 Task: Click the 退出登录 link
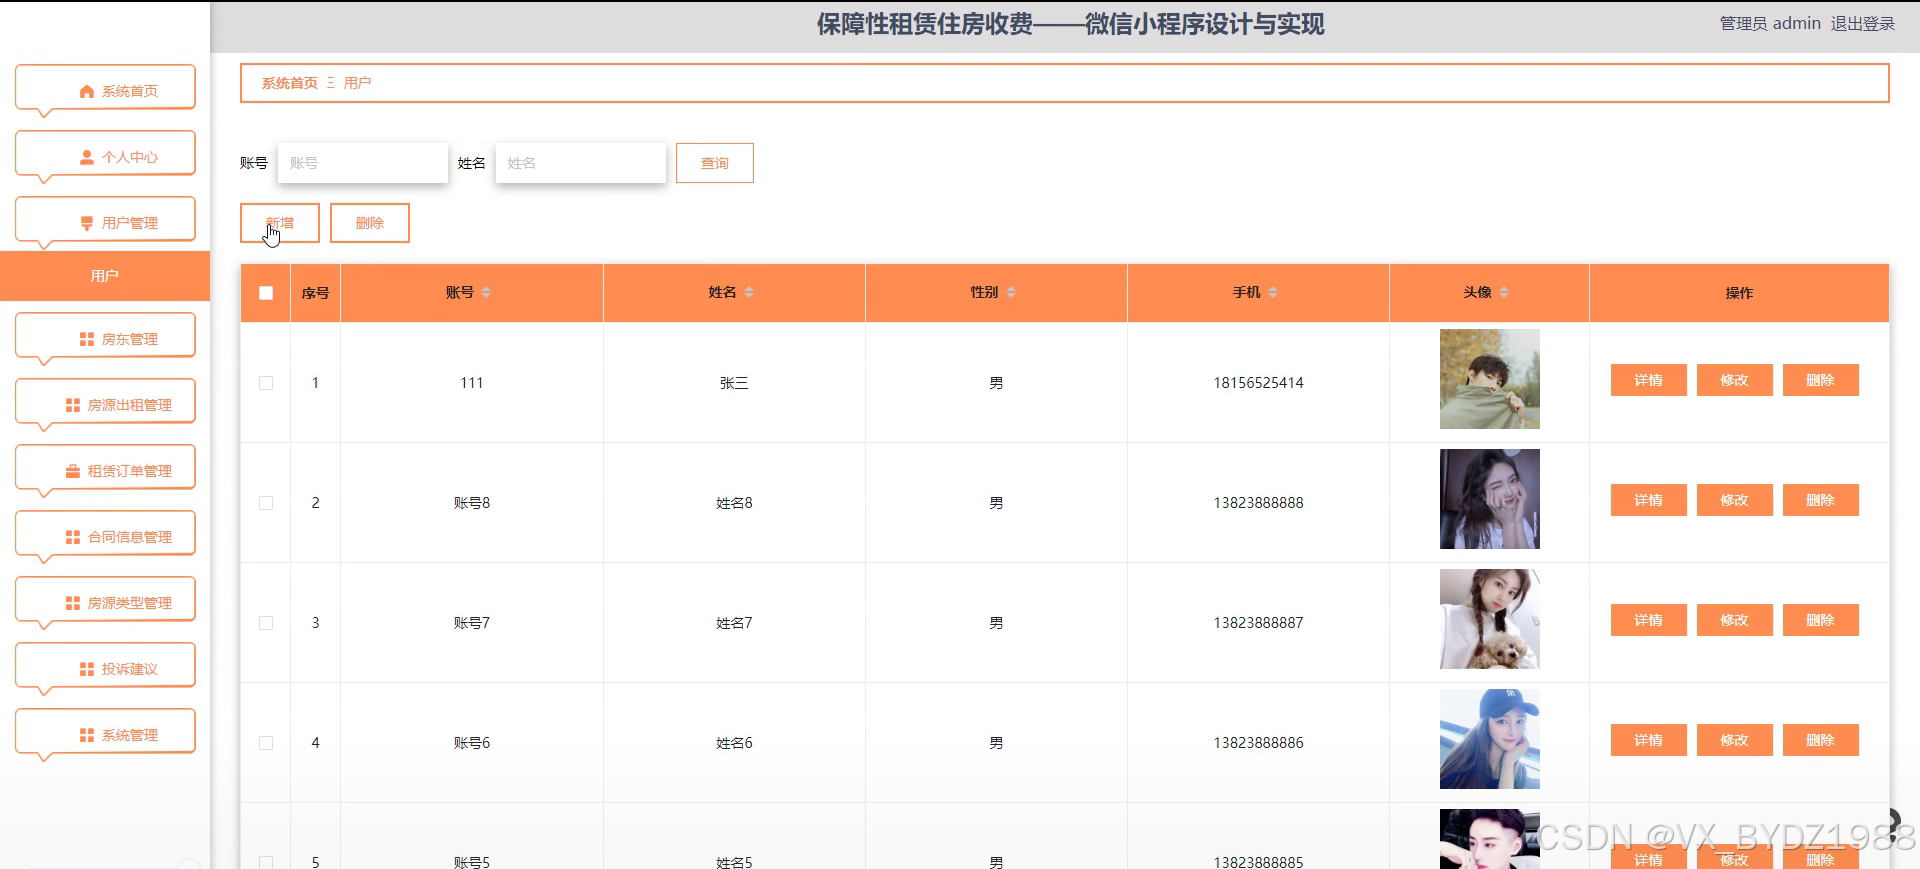(1863, 23)
